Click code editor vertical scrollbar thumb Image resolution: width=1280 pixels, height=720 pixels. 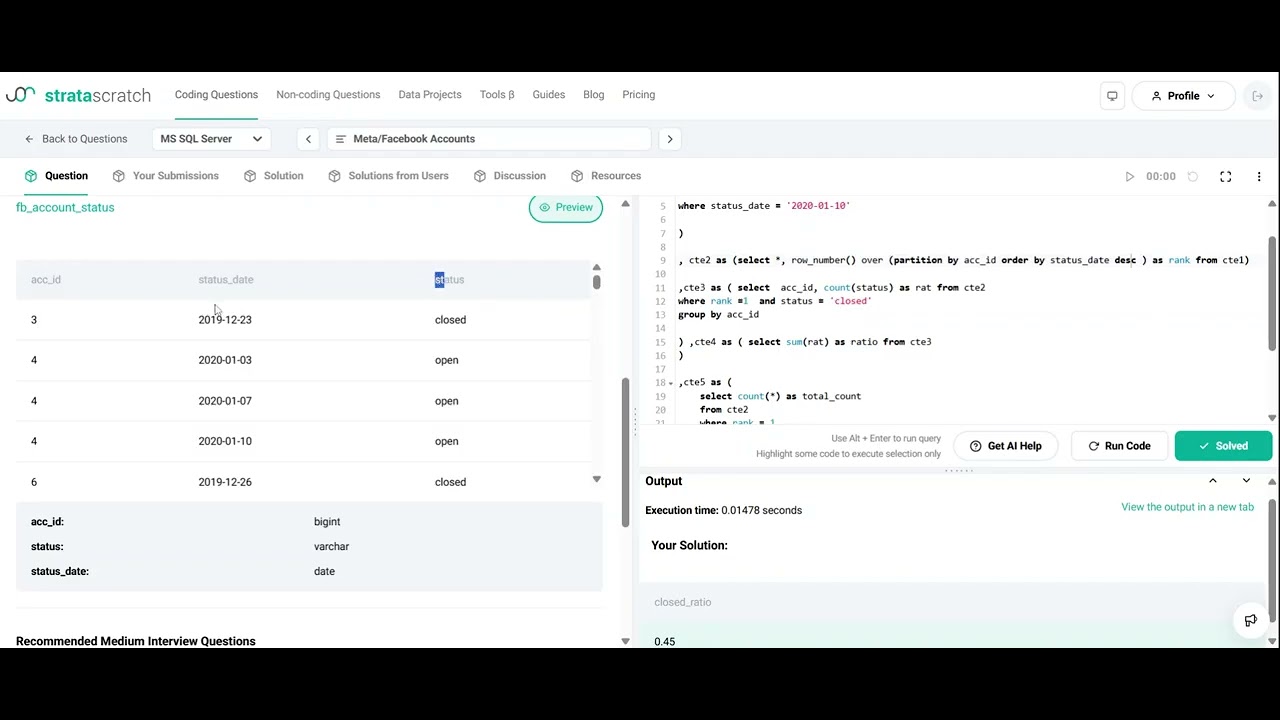[x=1272, y=295]
